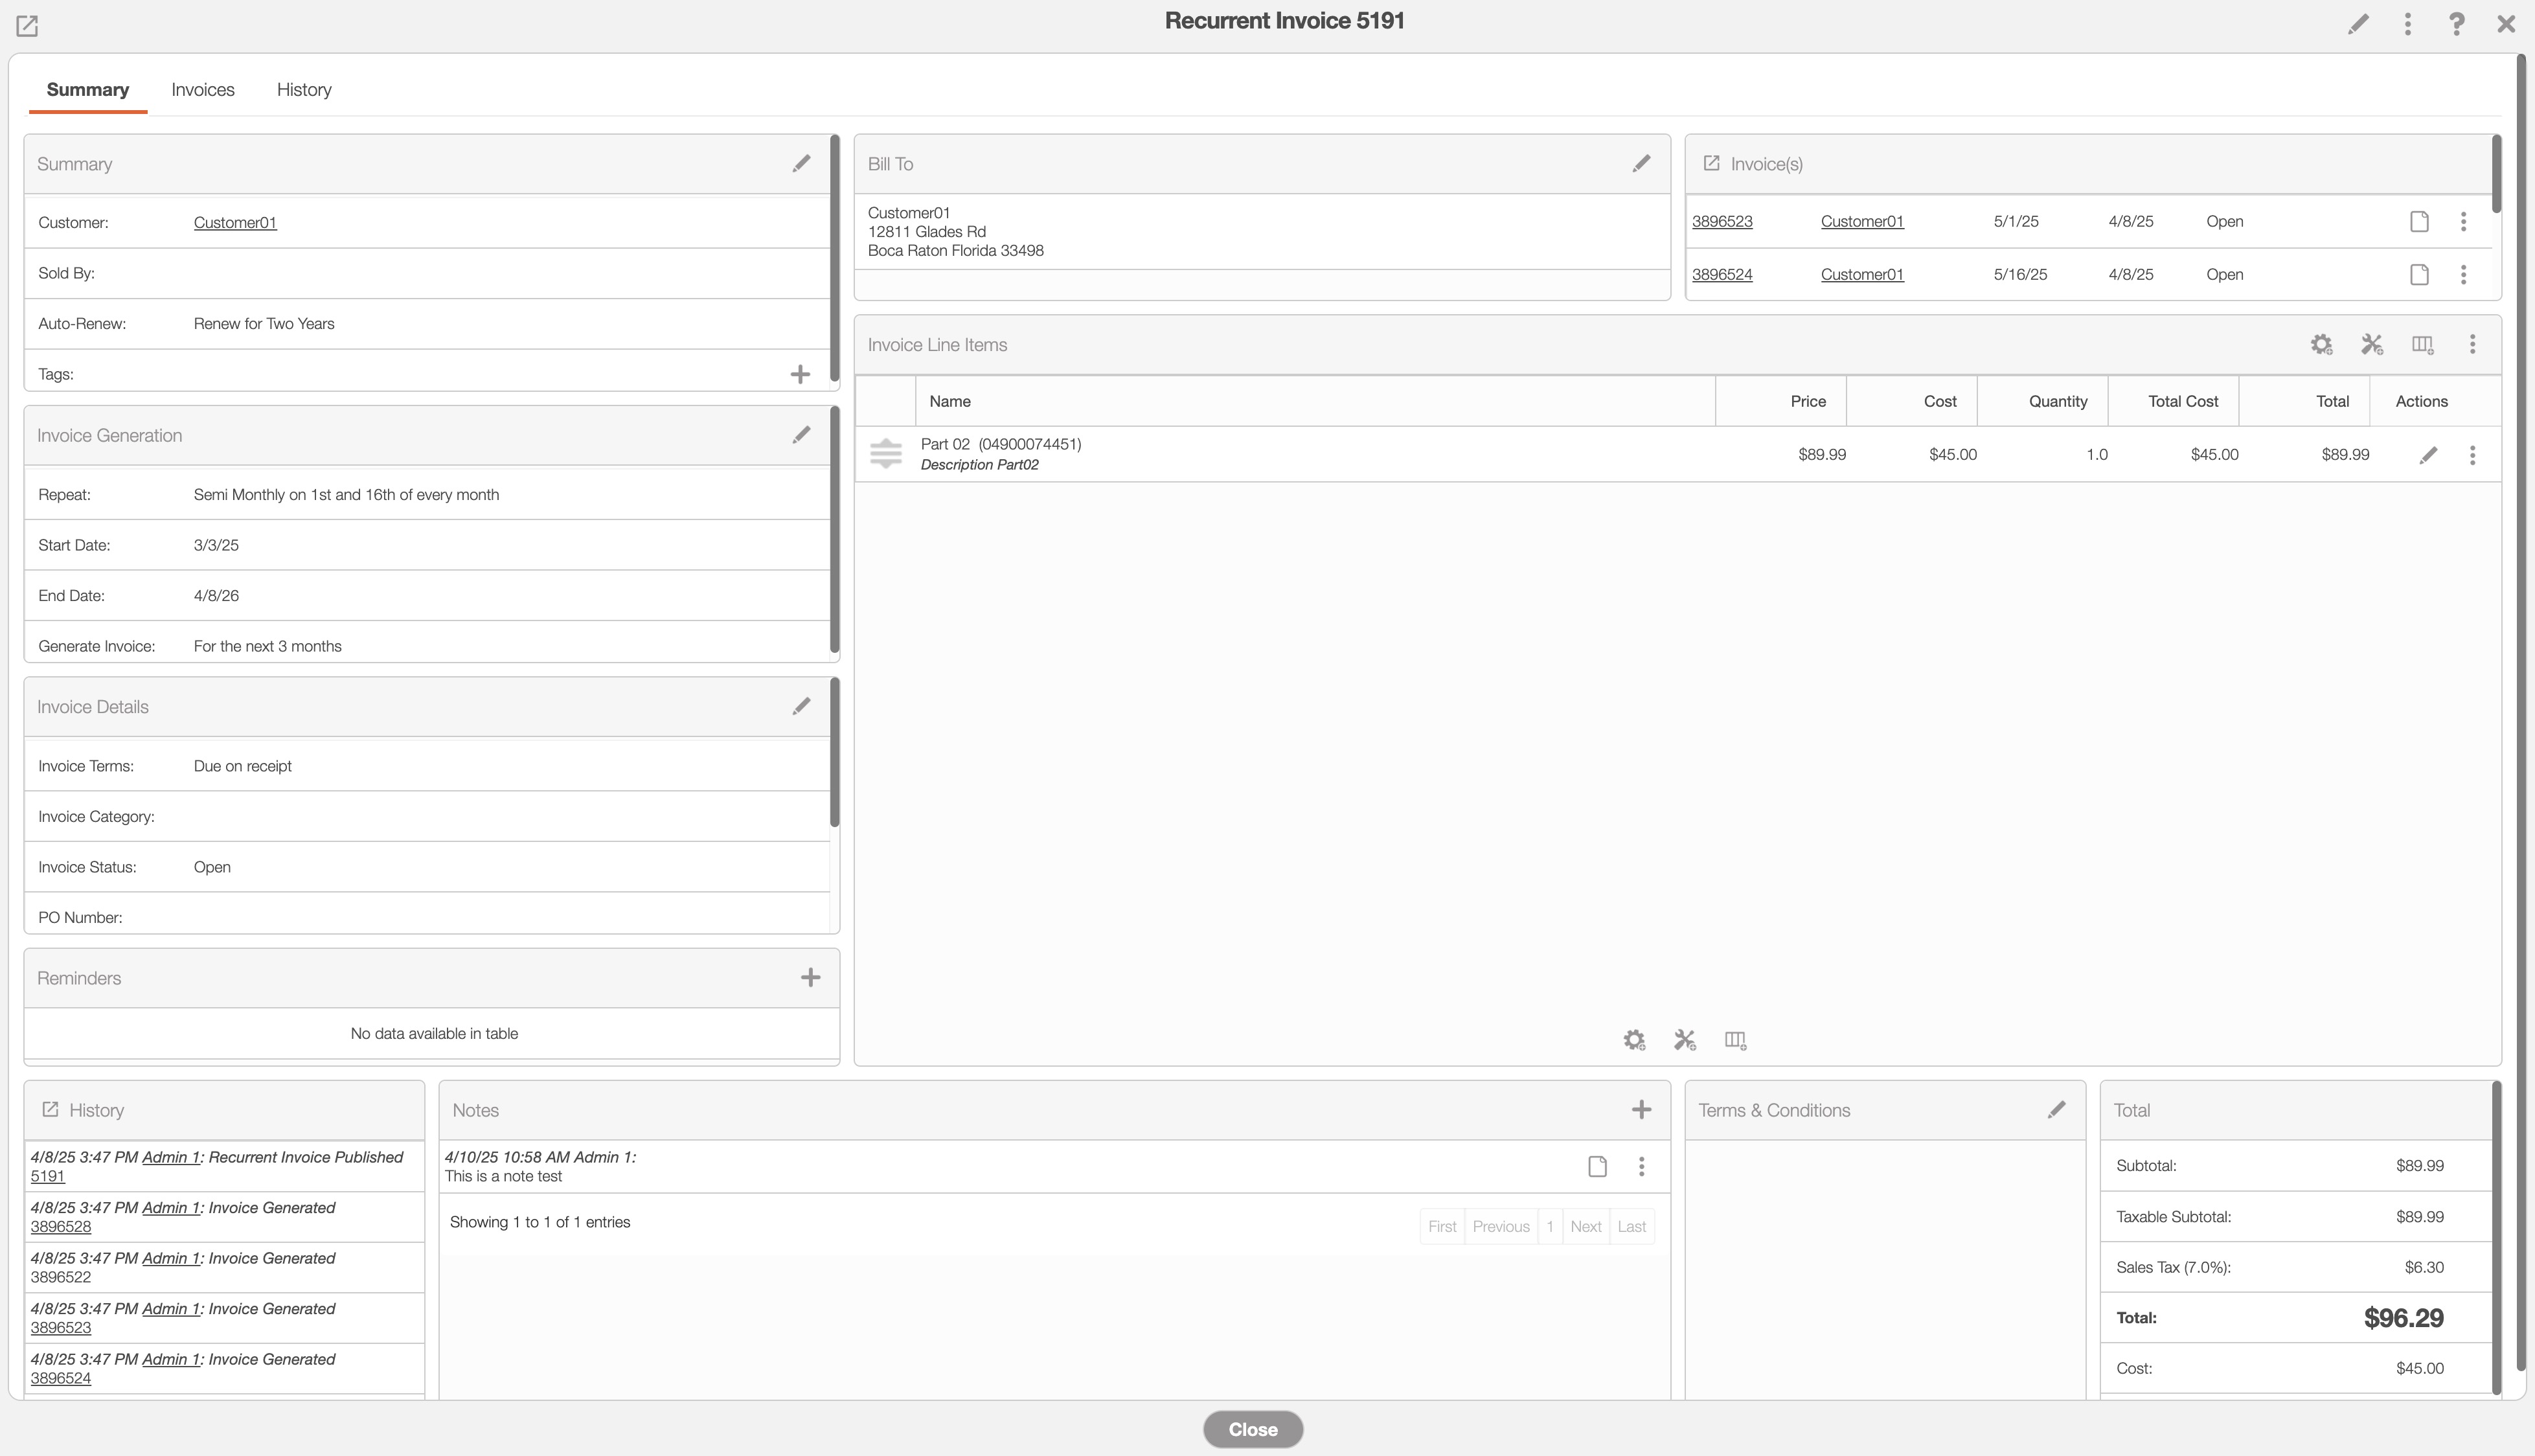Add a reminder using plus icon
The image size is (2535, 1456).
coord(810,978)
